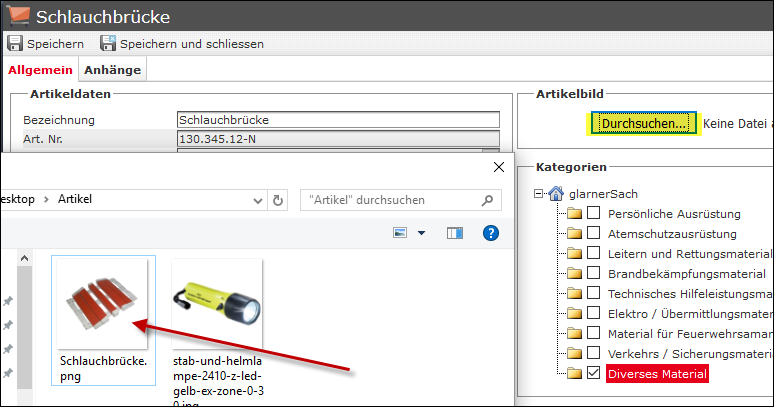Click folder icon of Elektro / Übermittlungsmaterial
Image resolution: width=774 pixels, height=407 pixels.
coord(574,313)
